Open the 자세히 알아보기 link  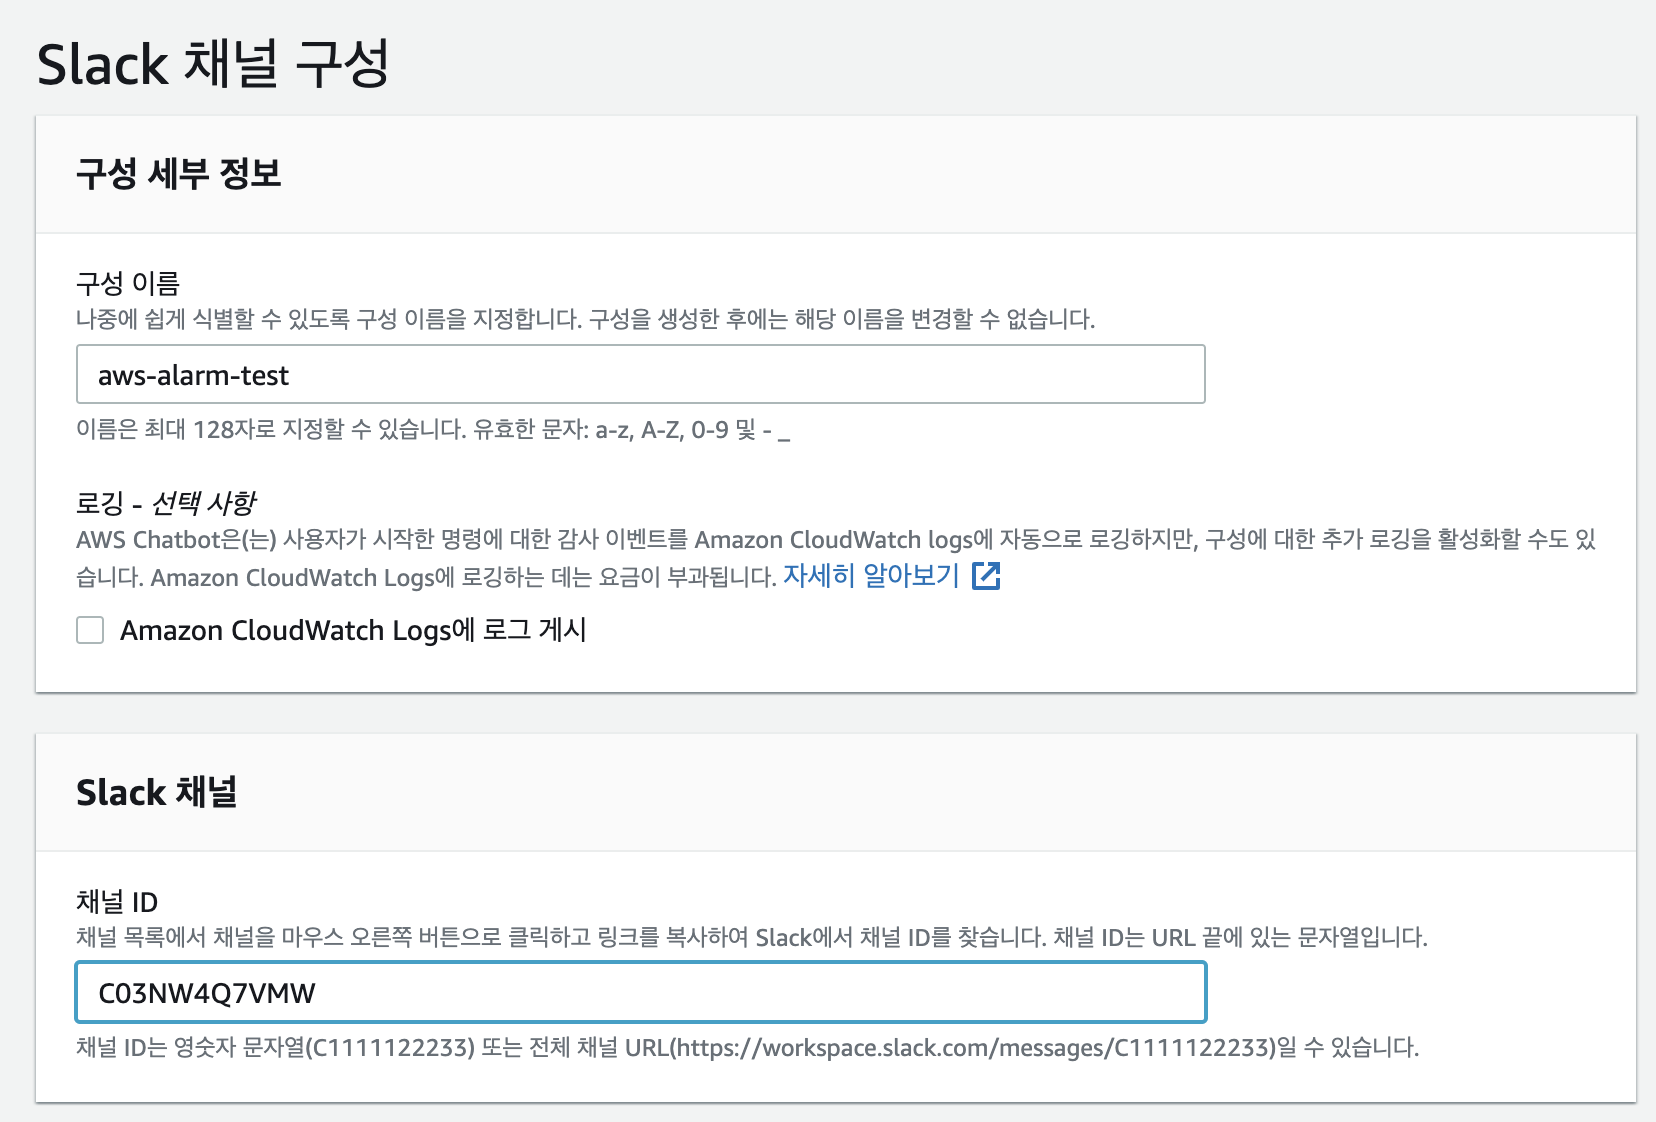click(871, 576)
